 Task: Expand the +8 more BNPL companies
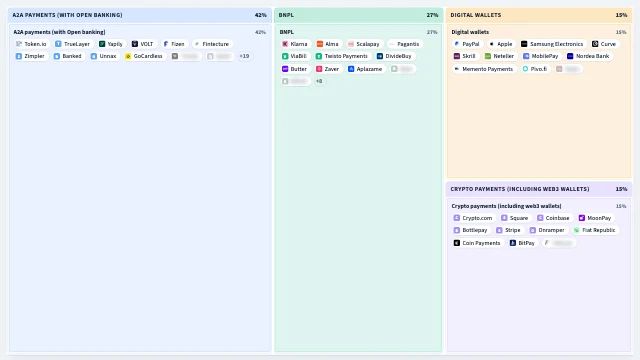pos(319,81)
